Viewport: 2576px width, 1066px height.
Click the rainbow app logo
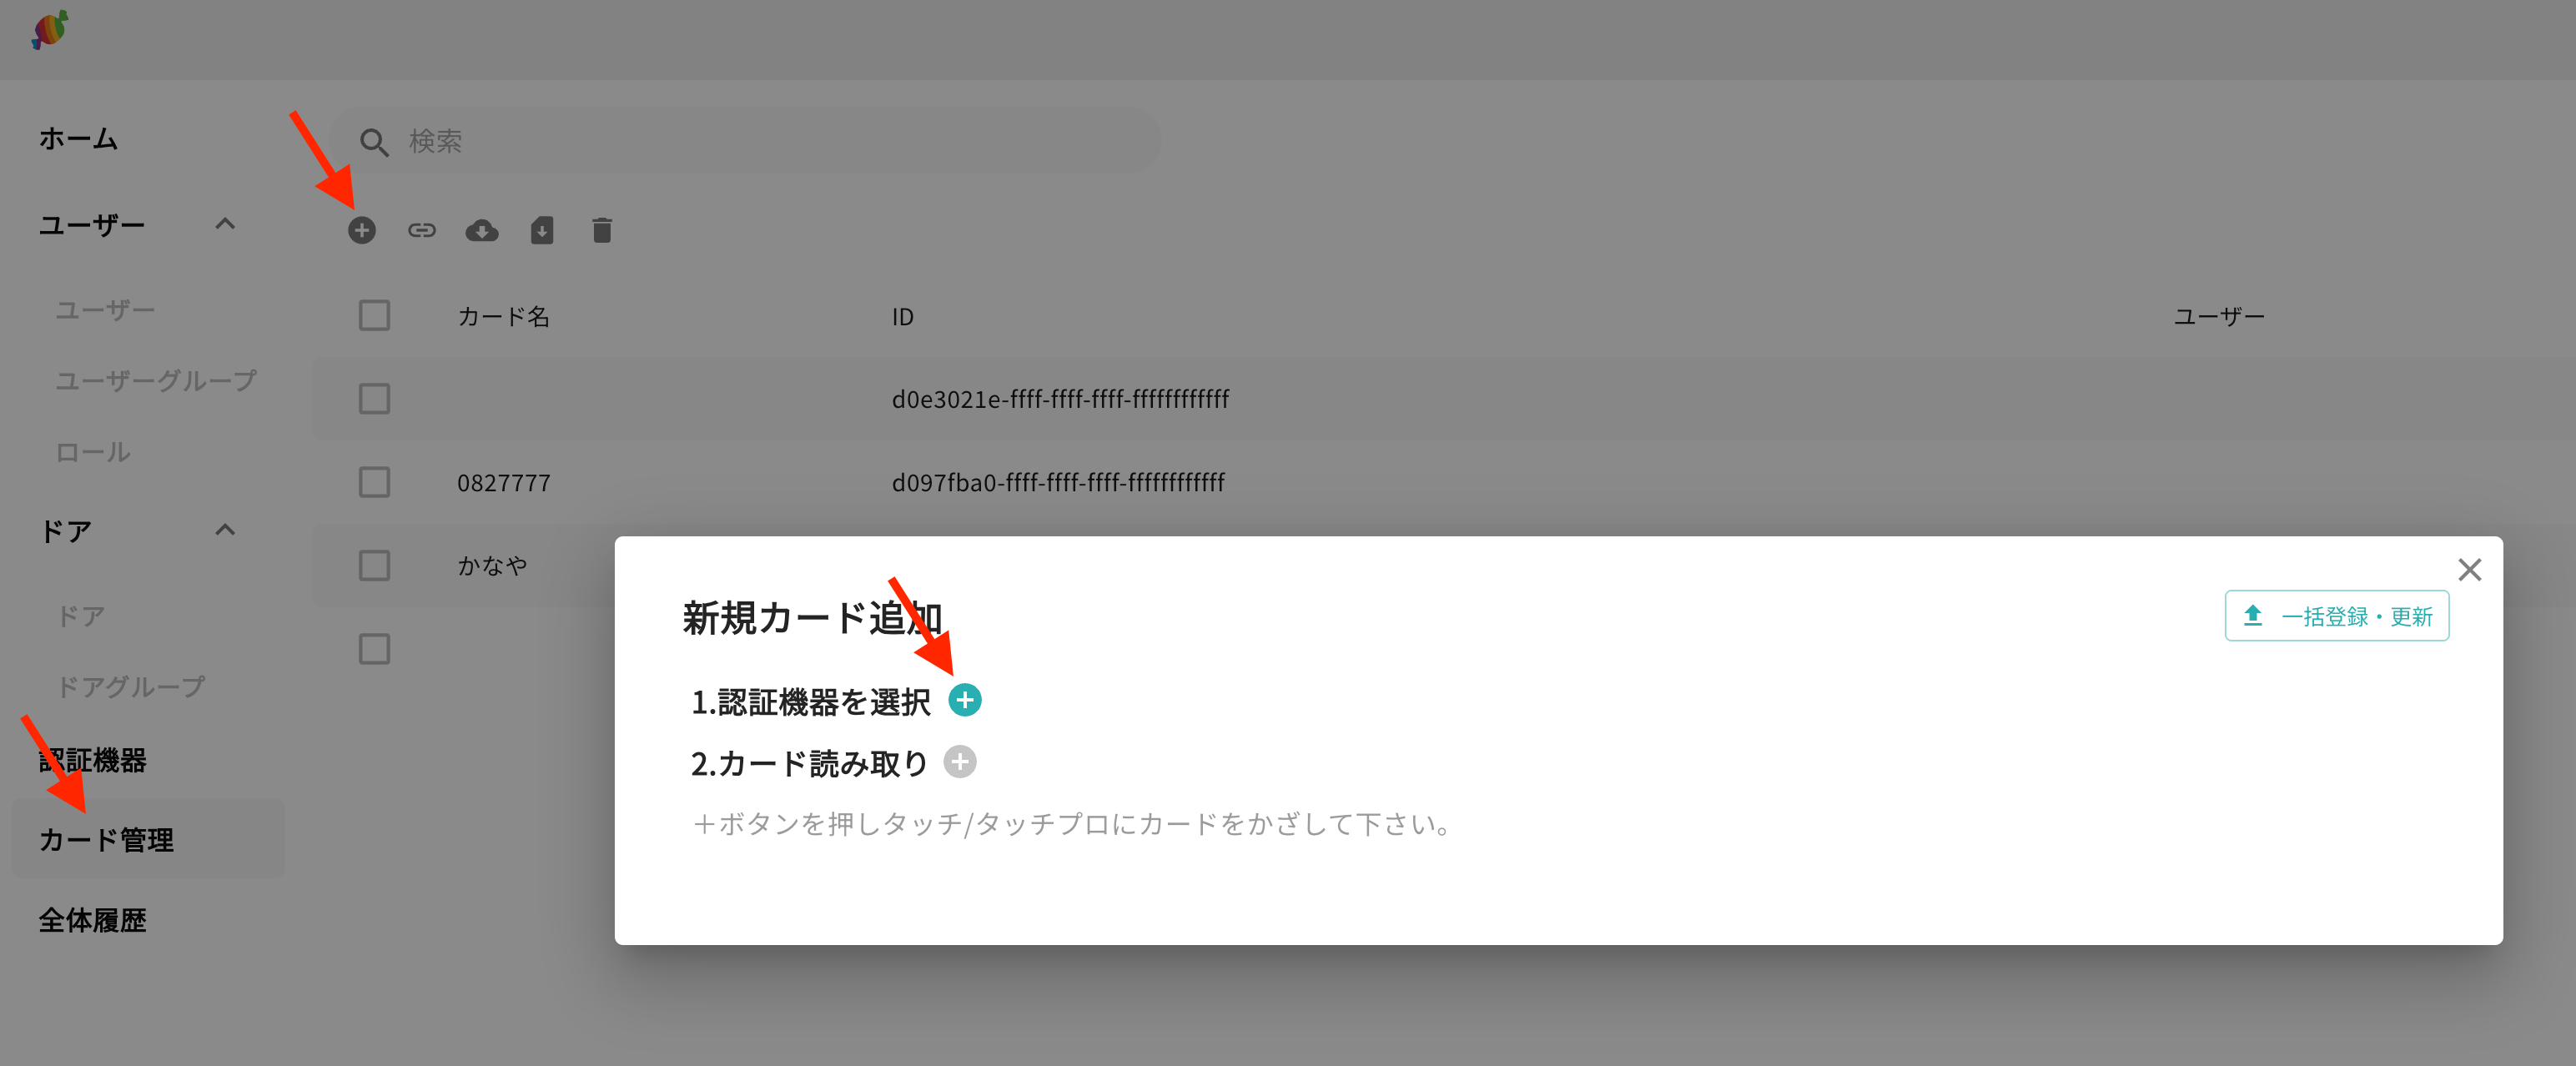(x=50, y=30)
